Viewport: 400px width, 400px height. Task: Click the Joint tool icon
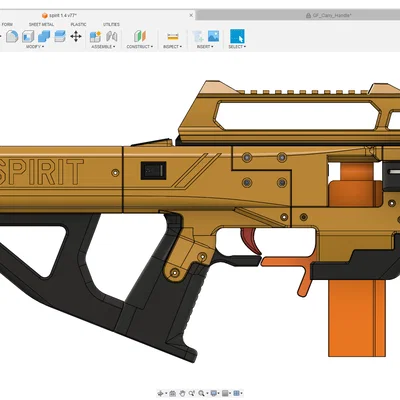pos(112,36)
